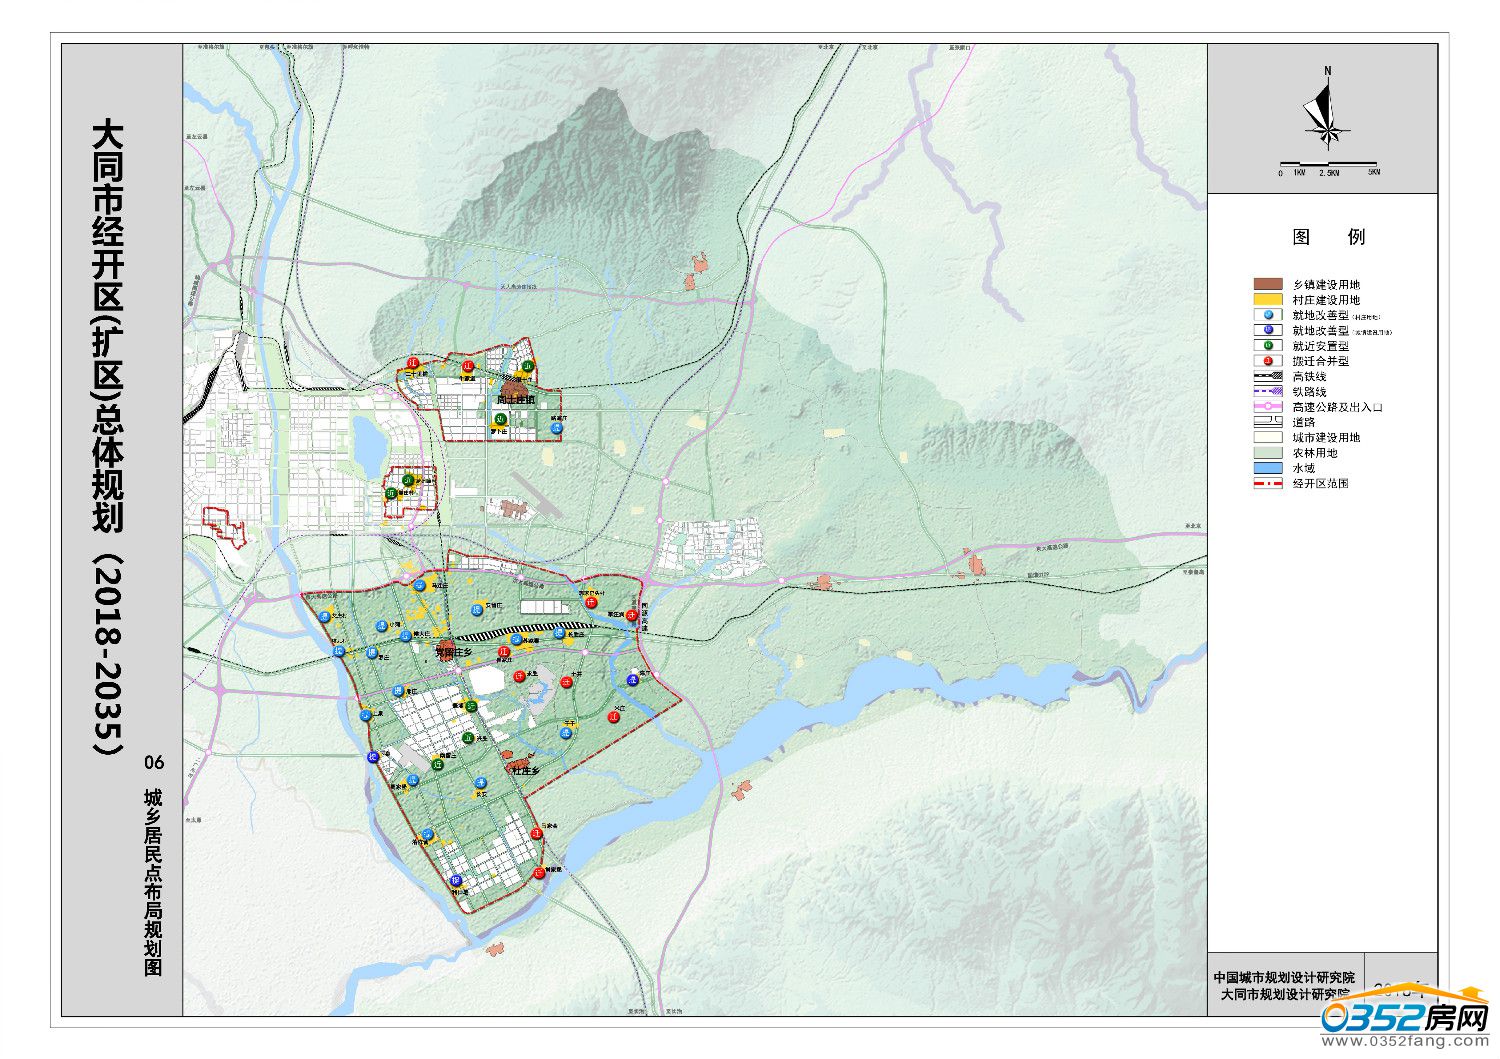Click the green 农林用地 legend swatch

pos(1268,453)
